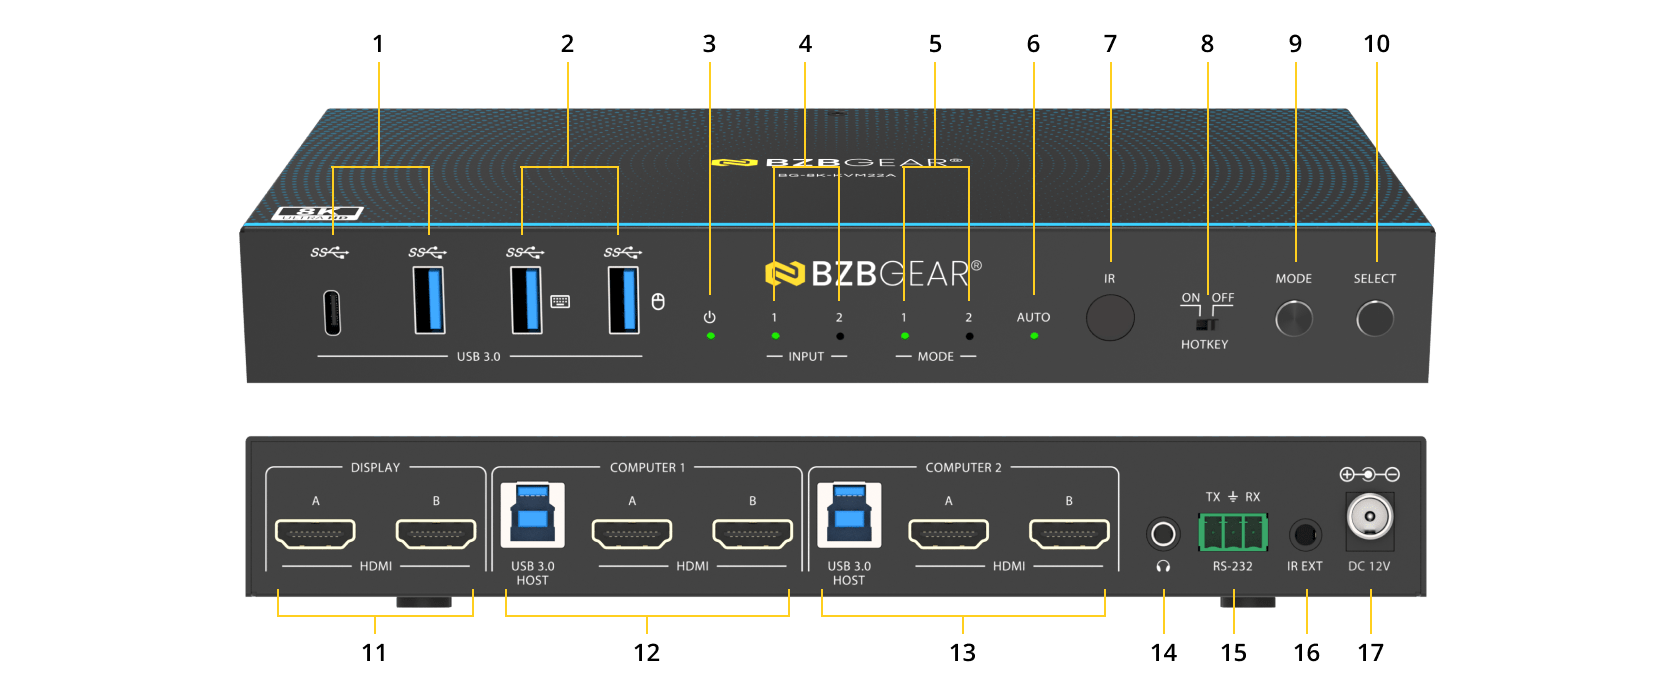Click the COMPUTER 2 USB 3.0 host port
The height and width of the screenshot is (700, 1672).
pyautogui.click(x=849, y=515)
